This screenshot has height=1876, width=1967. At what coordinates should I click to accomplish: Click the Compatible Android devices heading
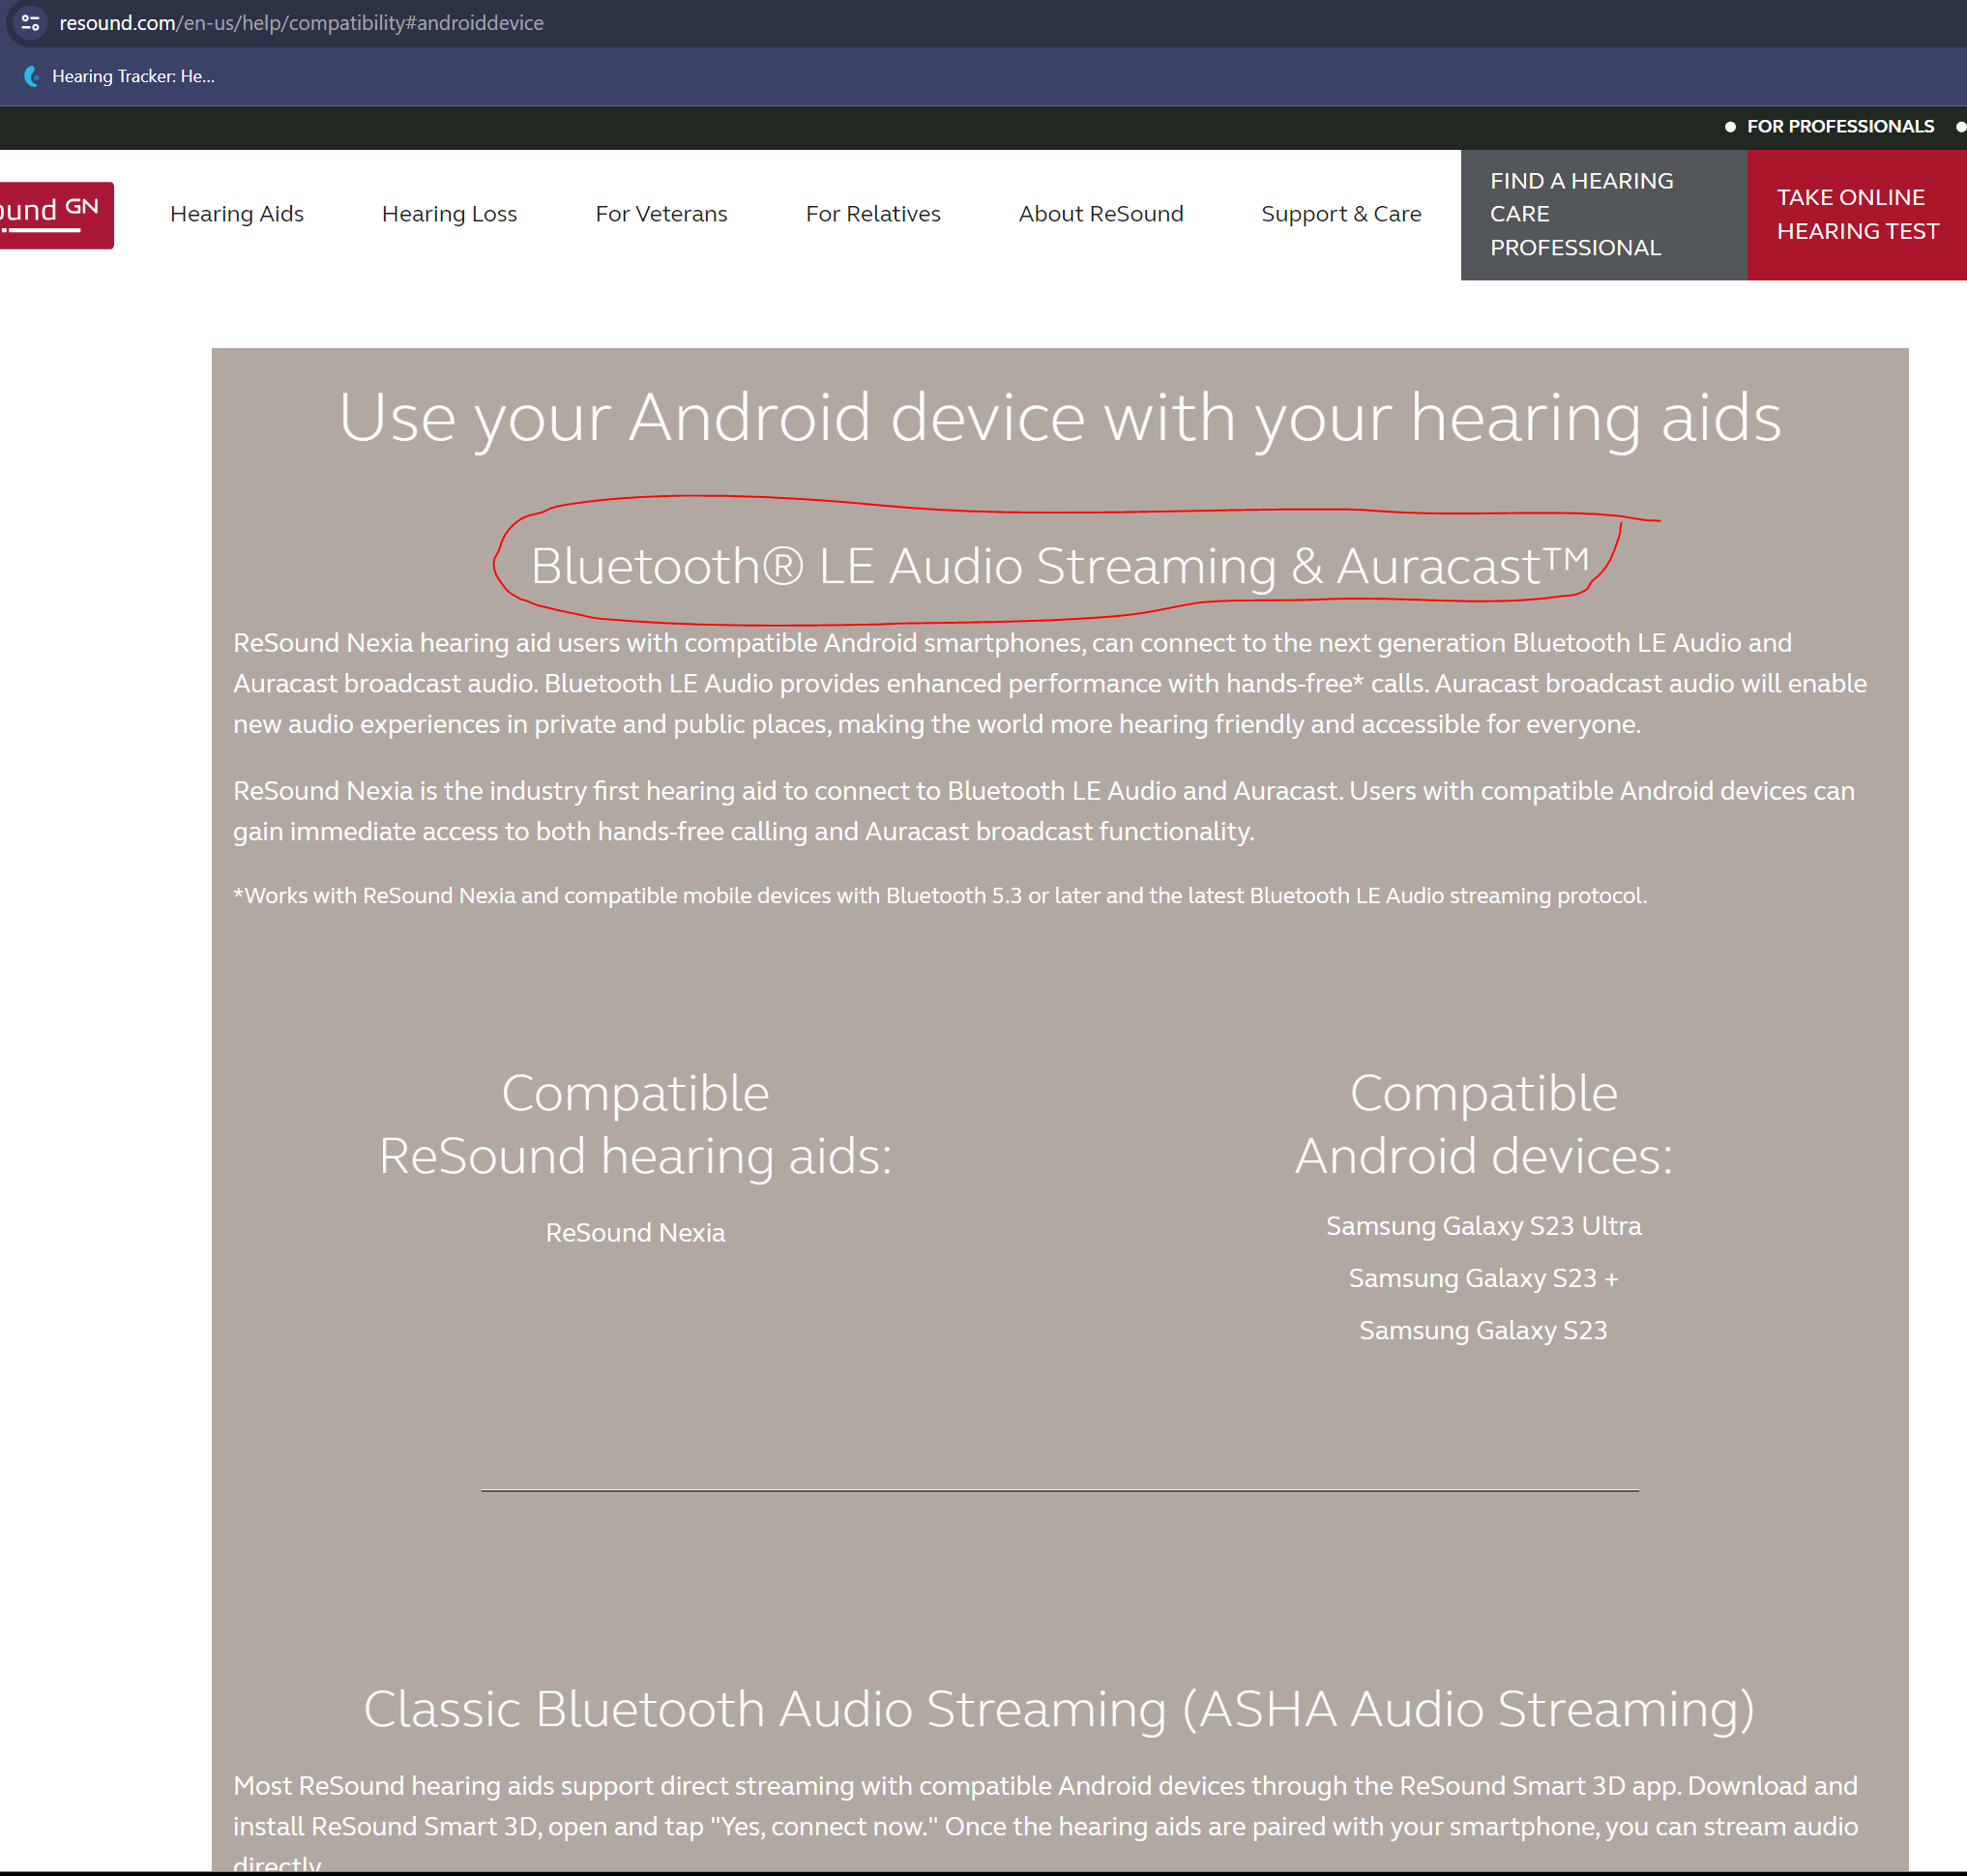1483,1125
